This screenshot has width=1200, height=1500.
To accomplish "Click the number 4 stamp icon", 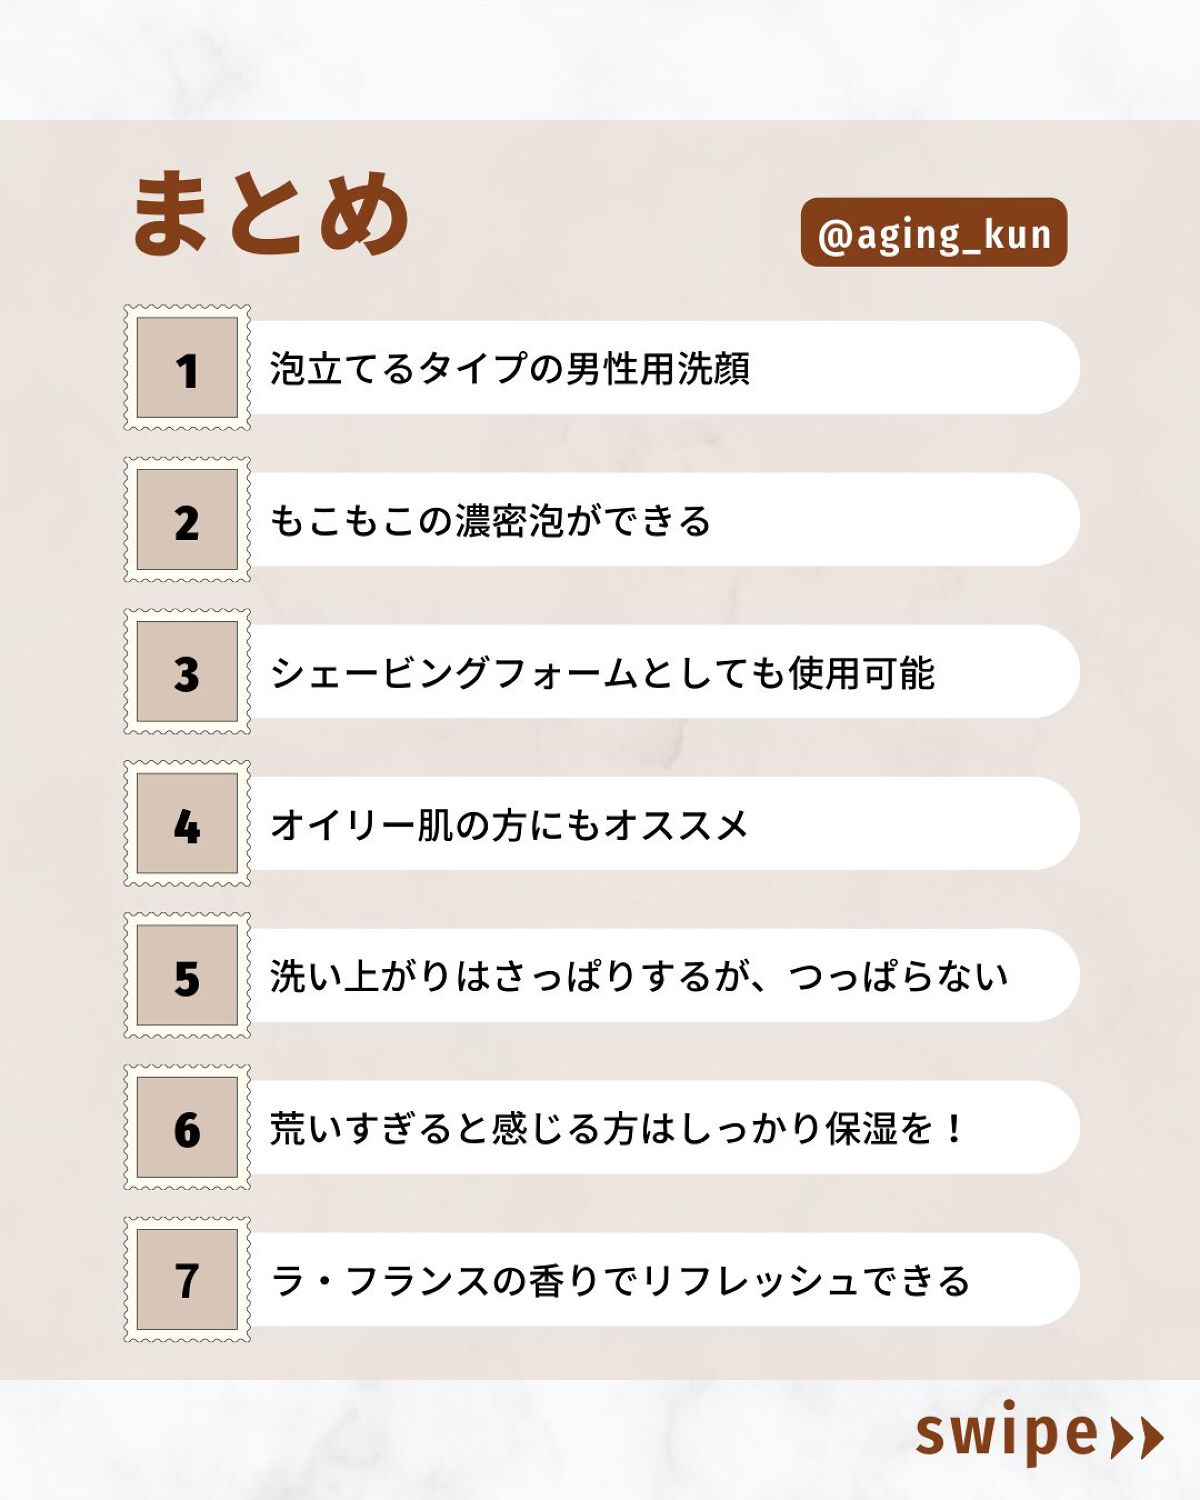I will (x=187, y=824).
